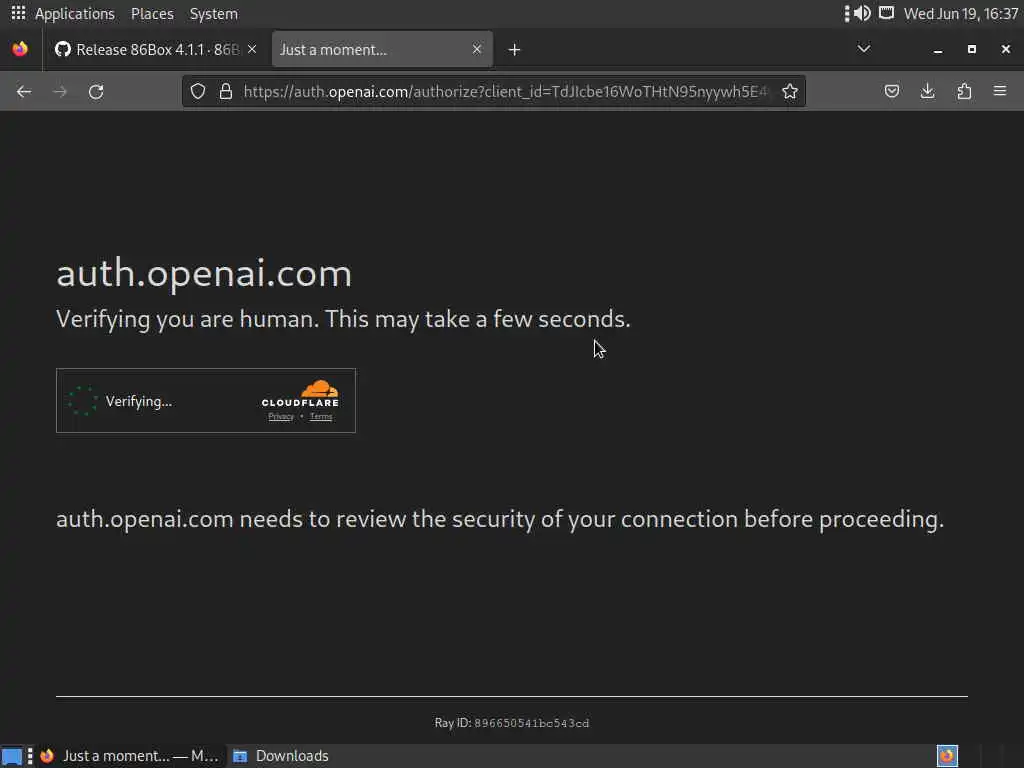Click Firefox icon in bottom panel tray
Screen dimensions: 1024x768
point(947,756)
